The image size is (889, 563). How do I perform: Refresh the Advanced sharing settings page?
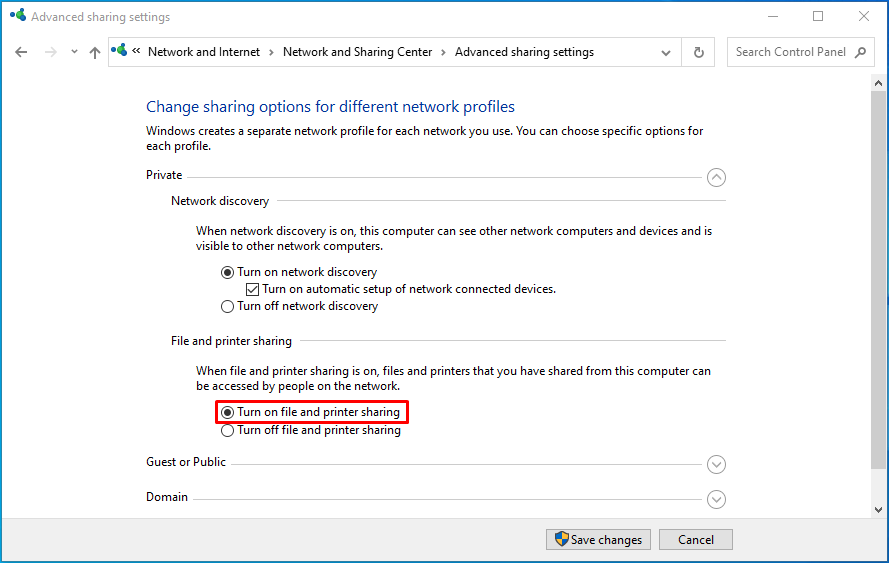tap(698, 52)
